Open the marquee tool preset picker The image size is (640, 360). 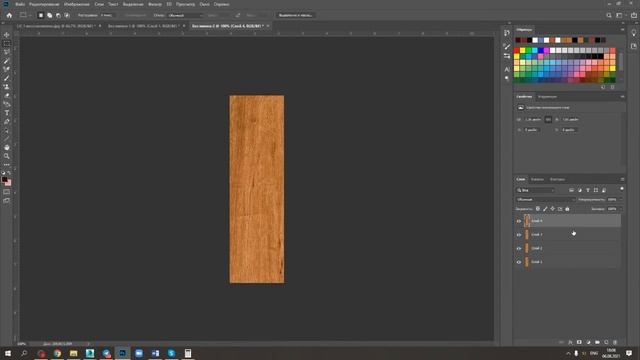pos(25,15)
